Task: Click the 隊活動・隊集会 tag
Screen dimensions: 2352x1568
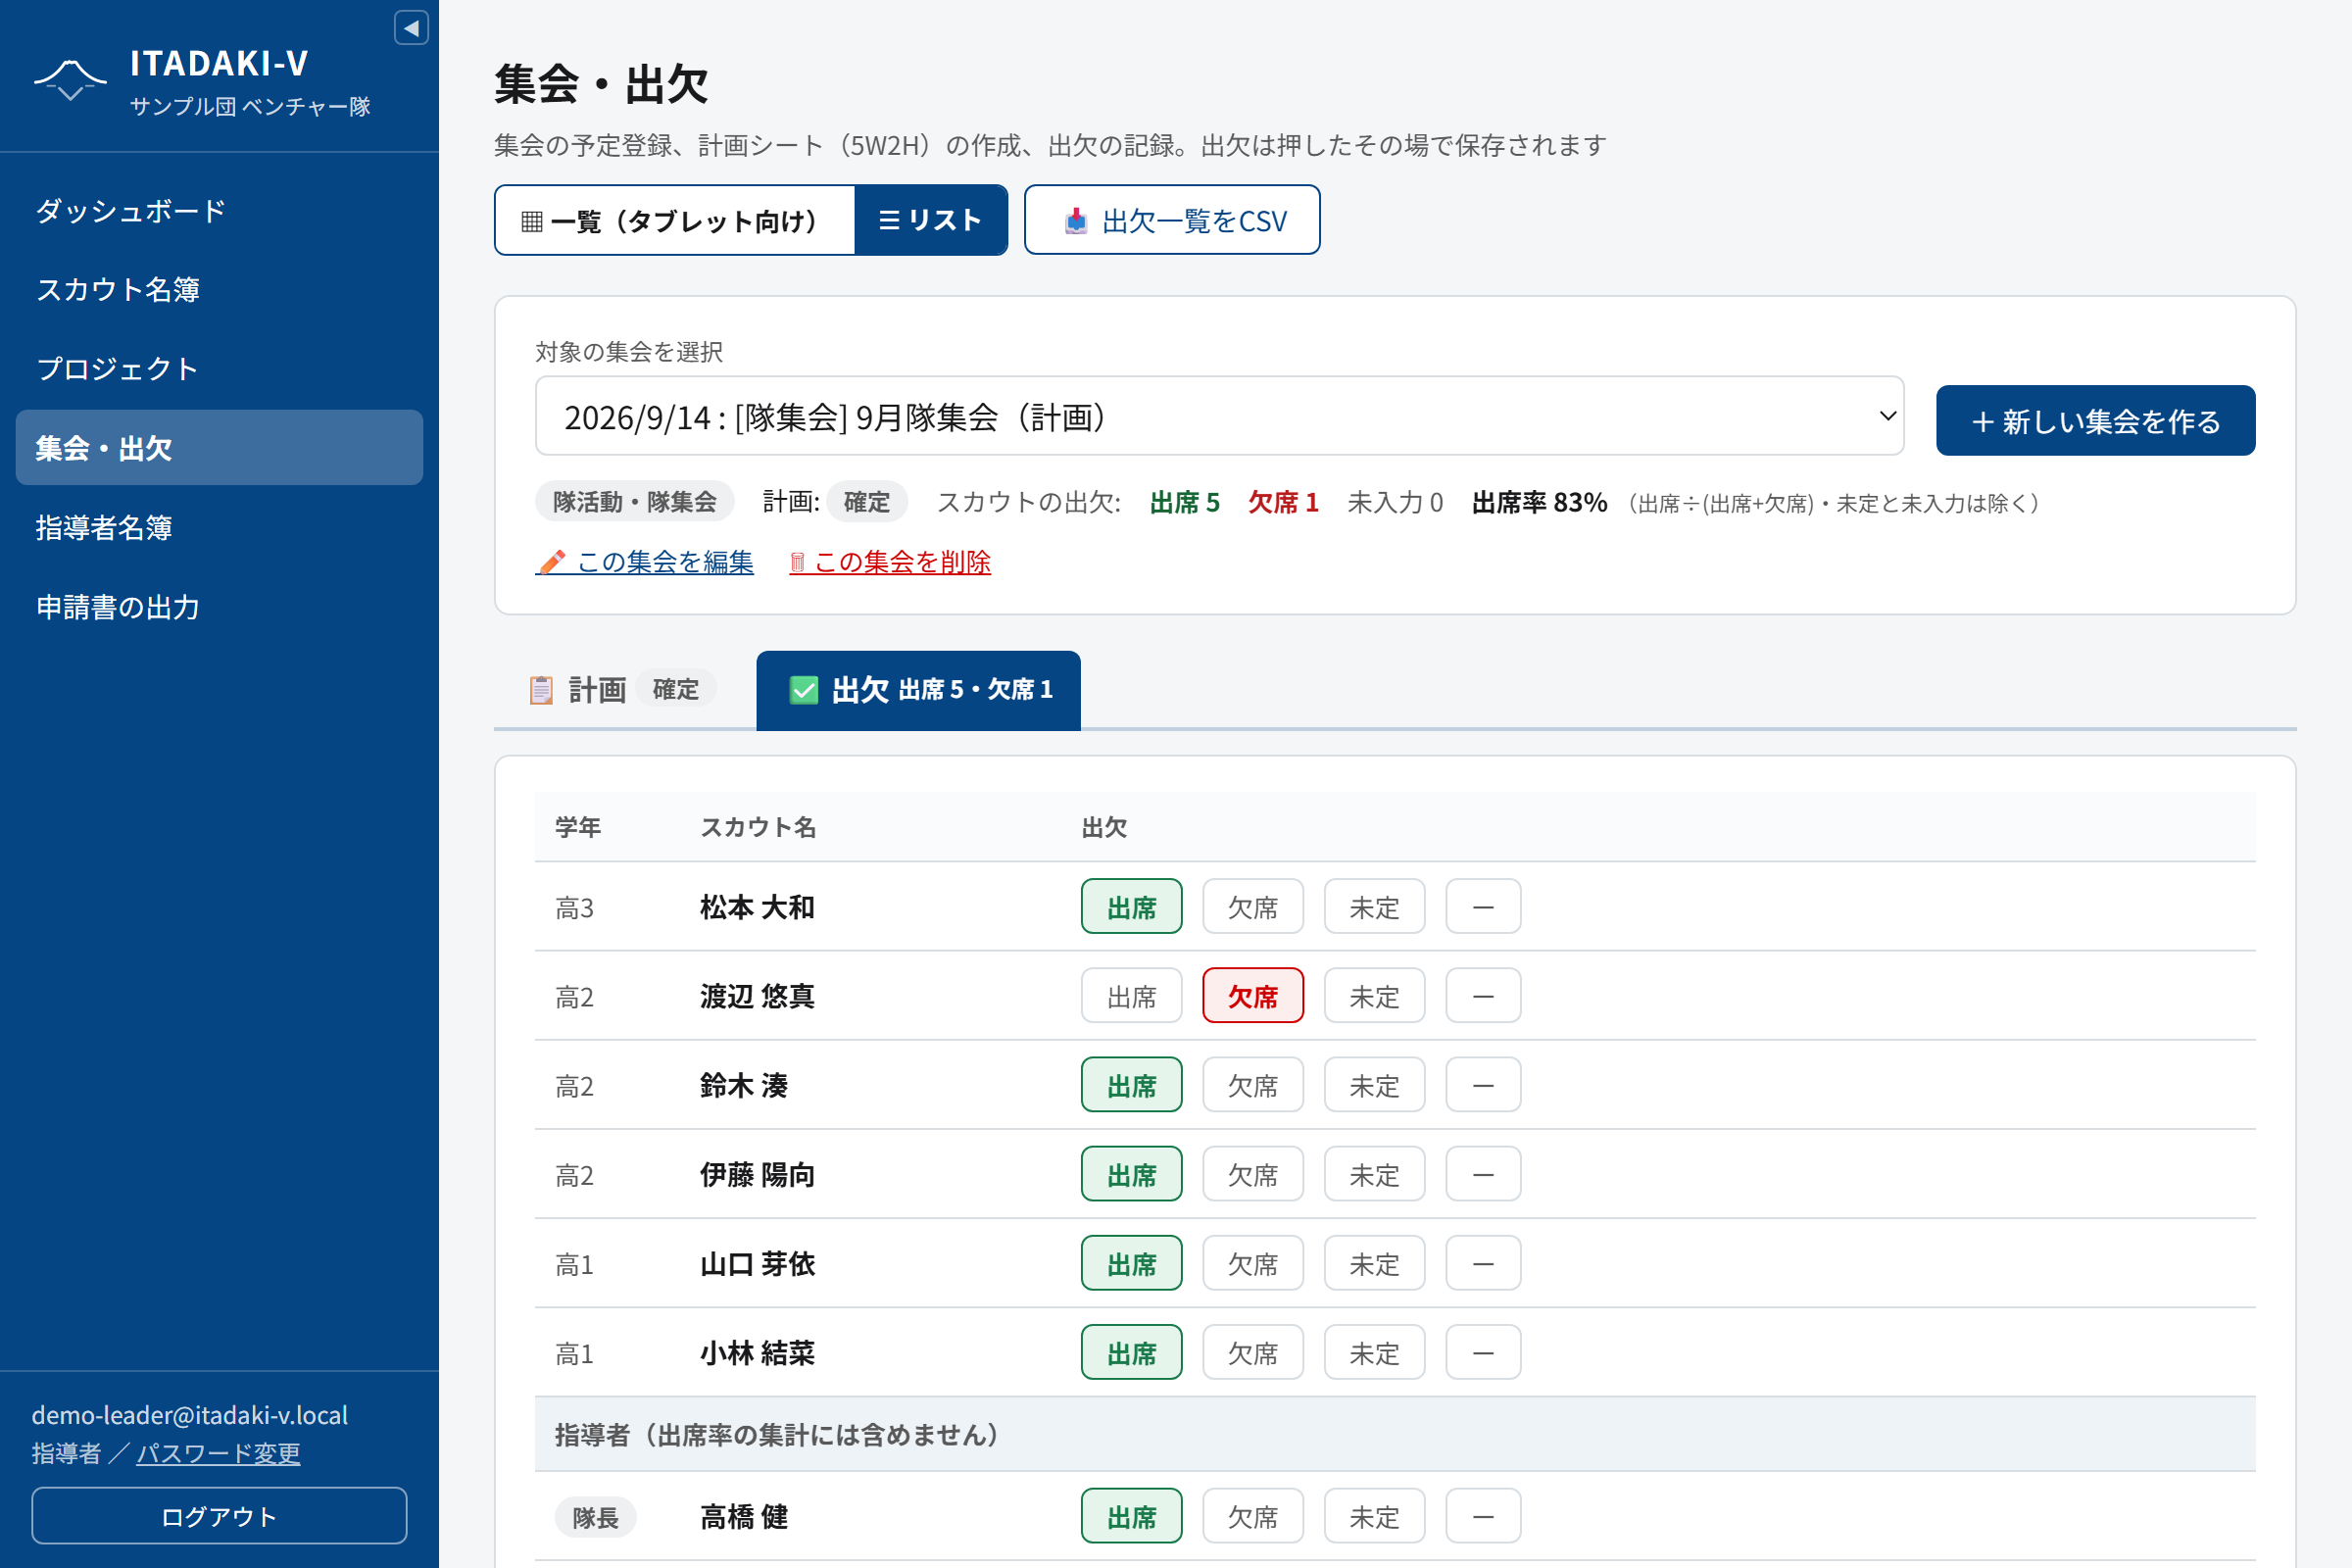Action: (634, 502)
